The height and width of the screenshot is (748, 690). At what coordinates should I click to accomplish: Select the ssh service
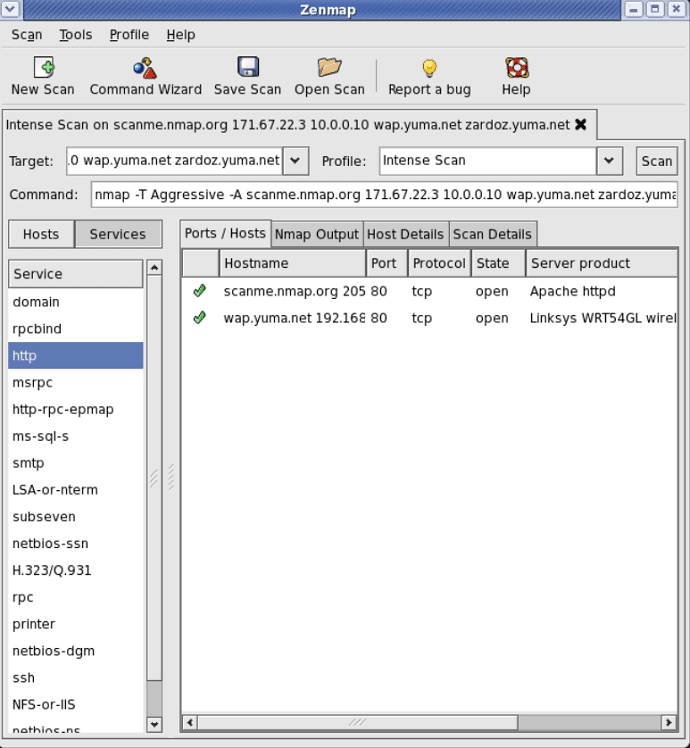(x=75, y=677)
